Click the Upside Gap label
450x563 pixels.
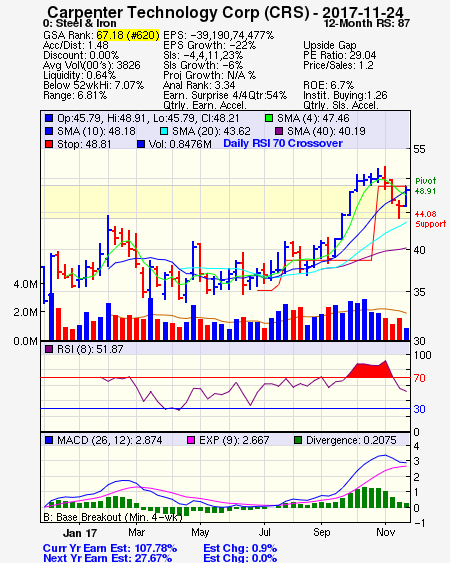click(330, 45)
